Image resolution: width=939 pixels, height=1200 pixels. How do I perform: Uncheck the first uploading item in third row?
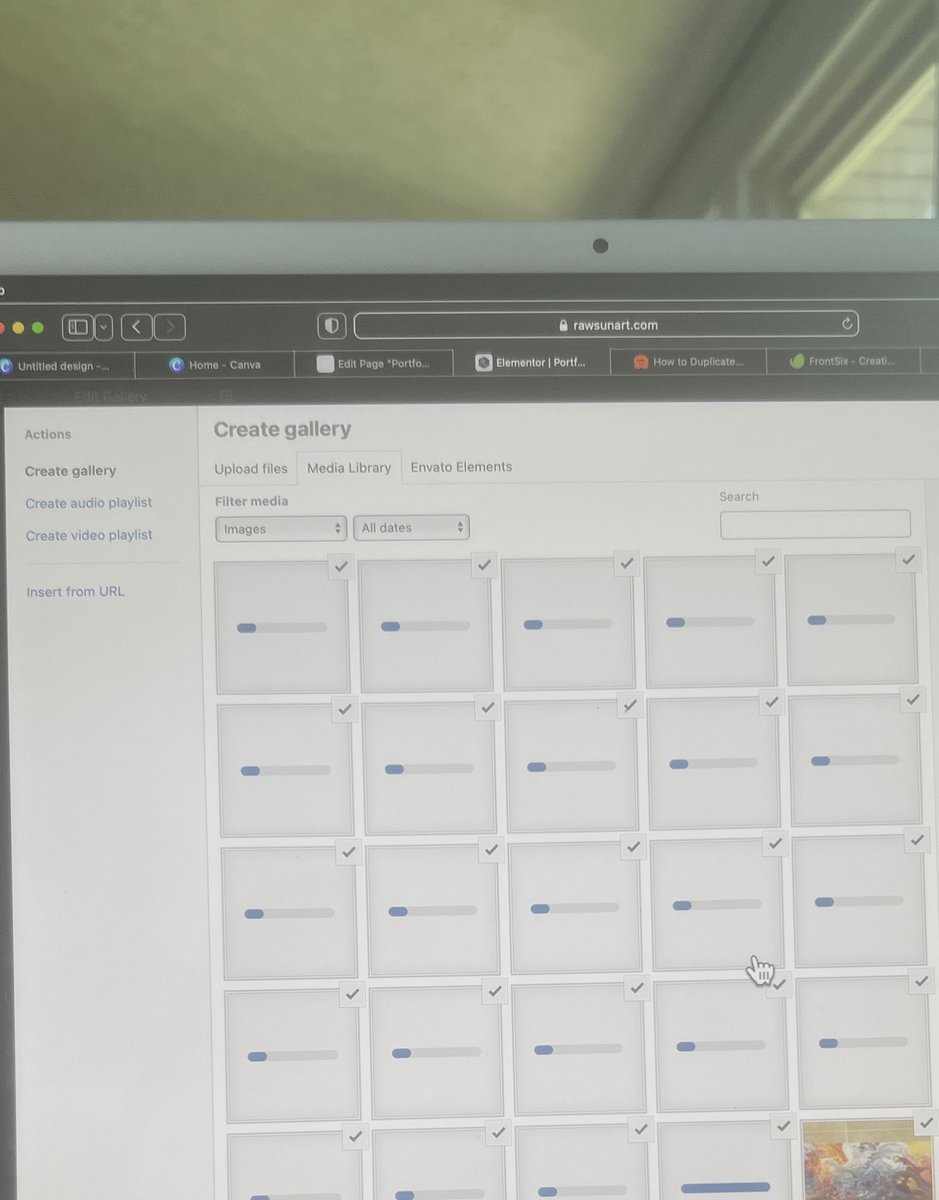coord(349,853)
